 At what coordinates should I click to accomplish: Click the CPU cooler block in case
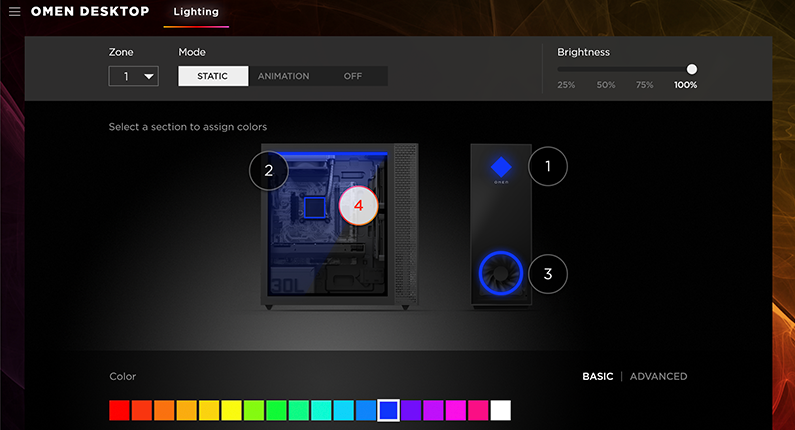click(x=314, y=207)
